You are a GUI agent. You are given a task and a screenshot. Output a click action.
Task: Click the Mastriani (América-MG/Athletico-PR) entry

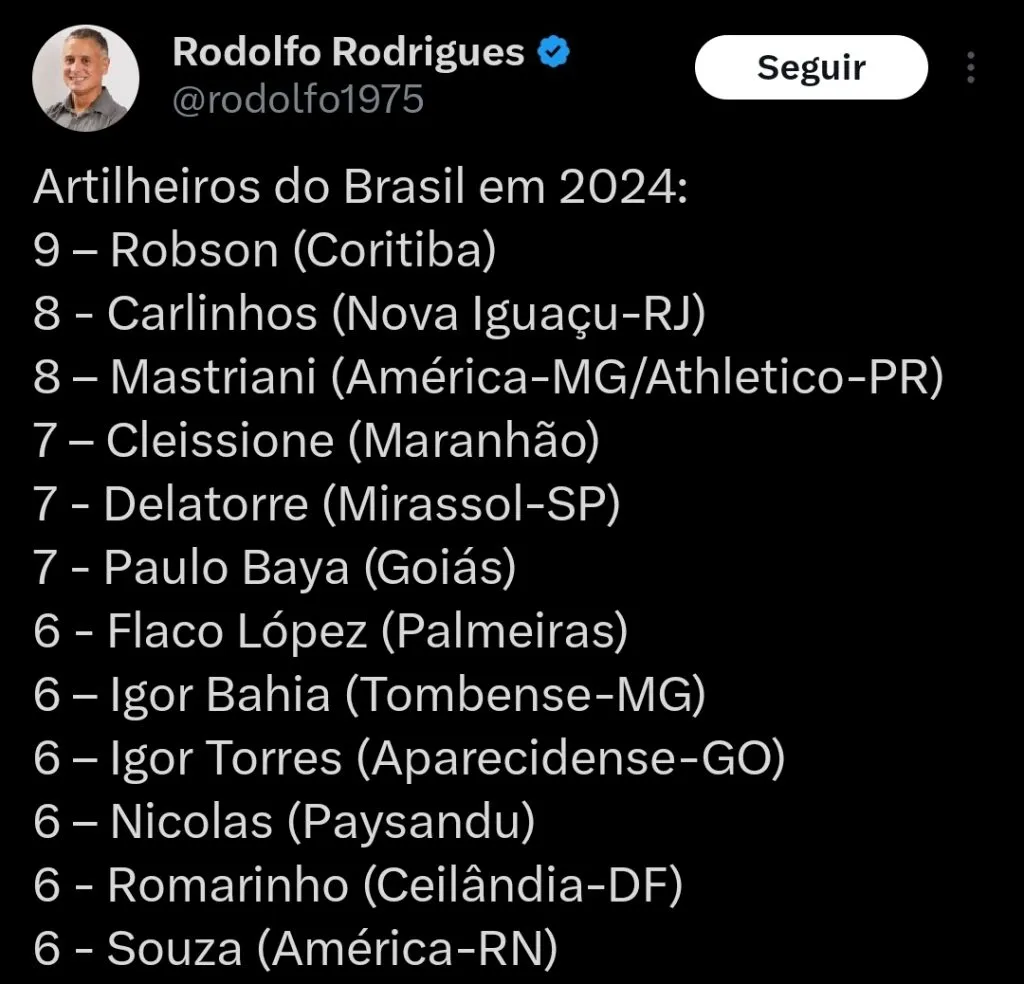488,378
